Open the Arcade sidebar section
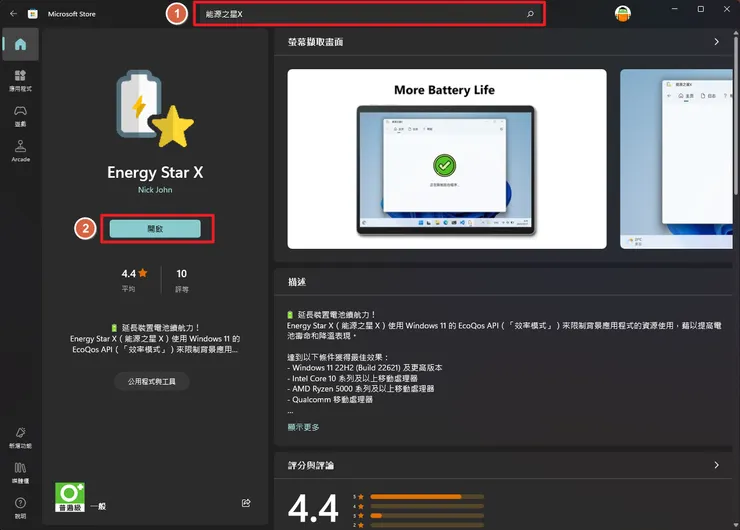This screenshot has width=740, height=530. (x=20, y=151)
